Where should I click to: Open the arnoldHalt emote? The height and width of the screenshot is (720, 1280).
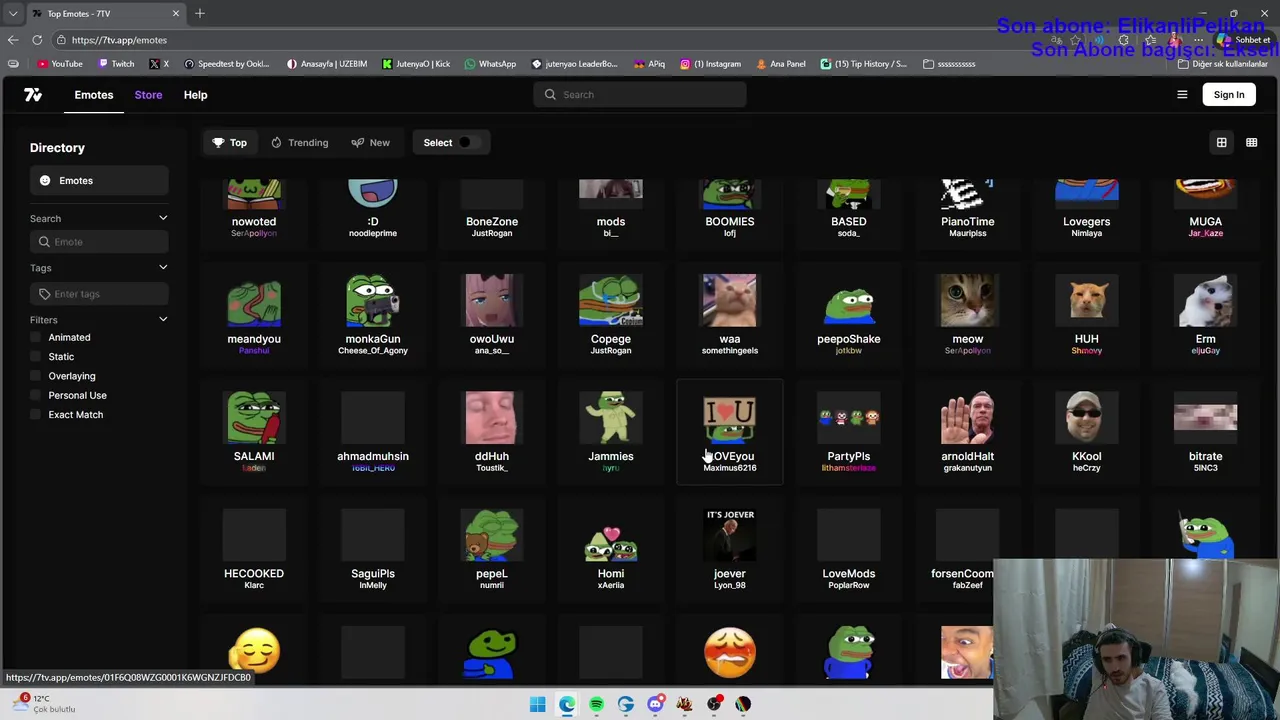tap(968, 433)
